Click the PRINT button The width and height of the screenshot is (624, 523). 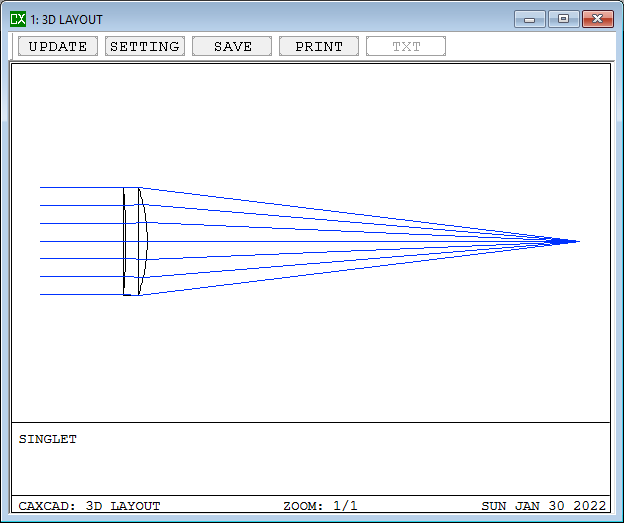pos(319,46)
